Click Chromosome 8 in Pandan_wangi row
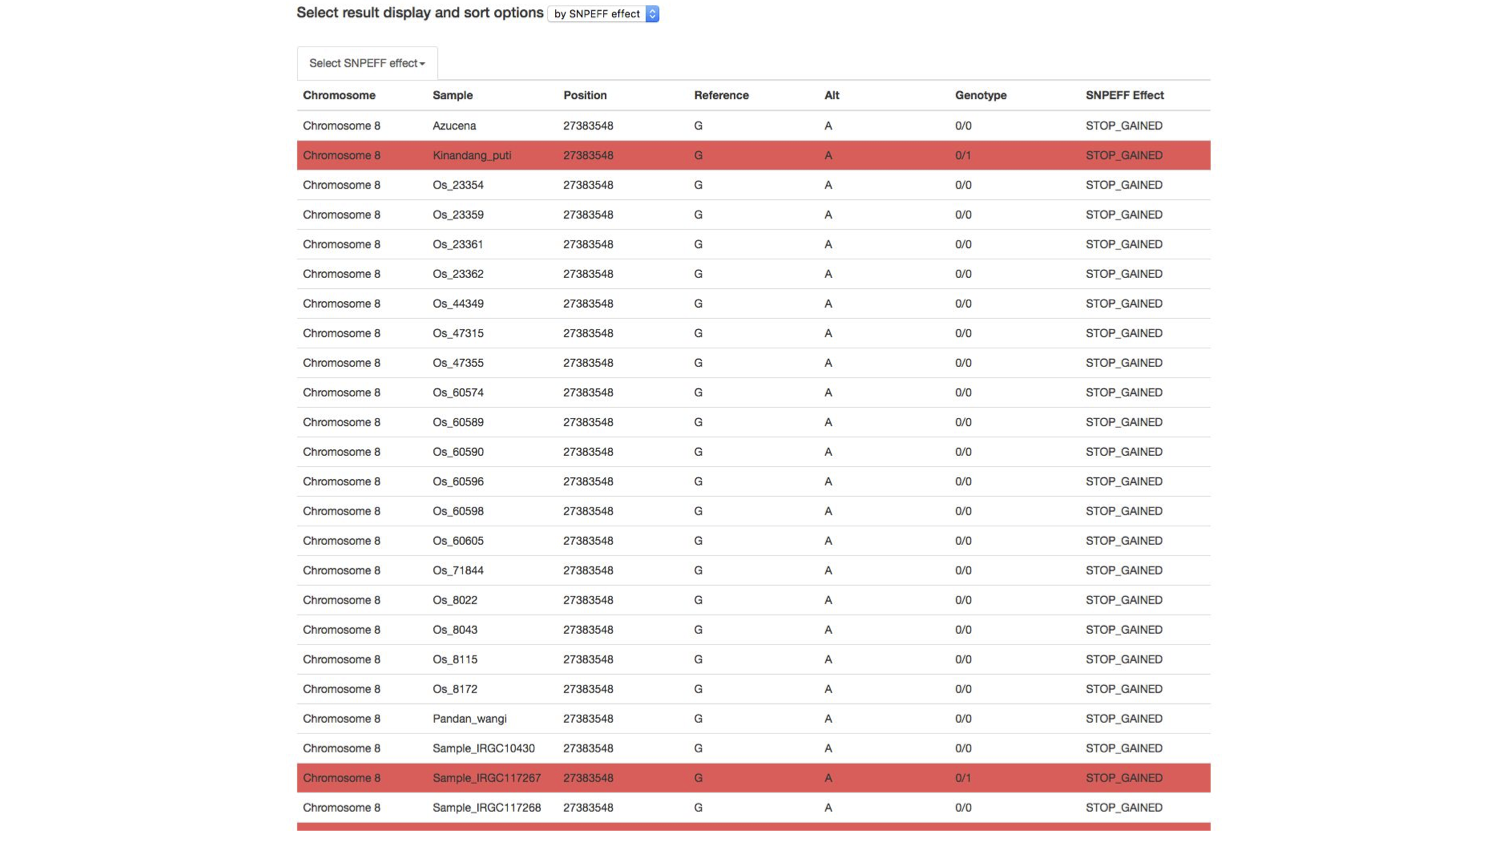Screen dimensions: 1500x843 click(x=342, y=719)
